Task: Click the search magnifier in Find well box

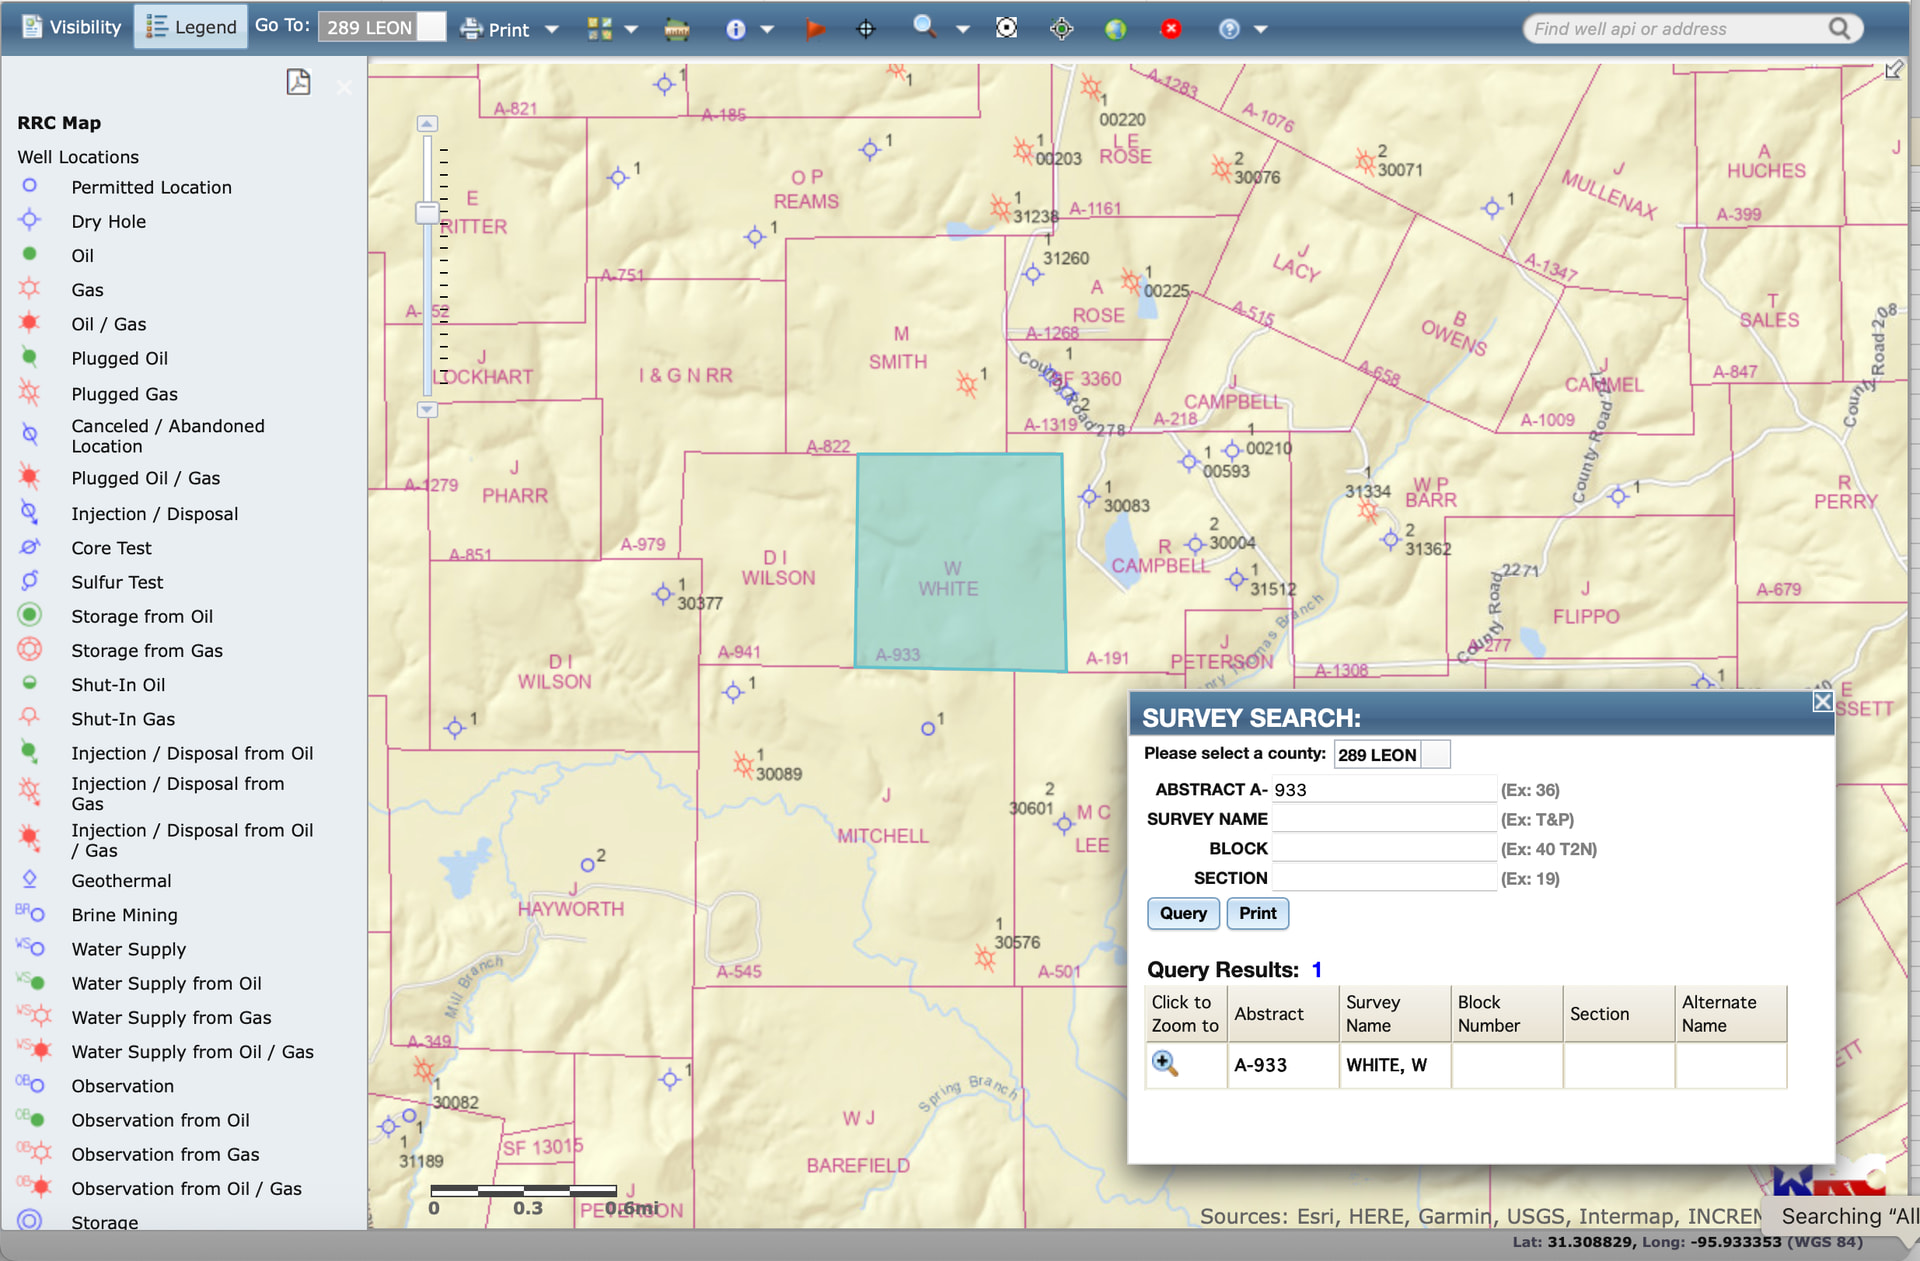Action: (x=1839, y=29)
